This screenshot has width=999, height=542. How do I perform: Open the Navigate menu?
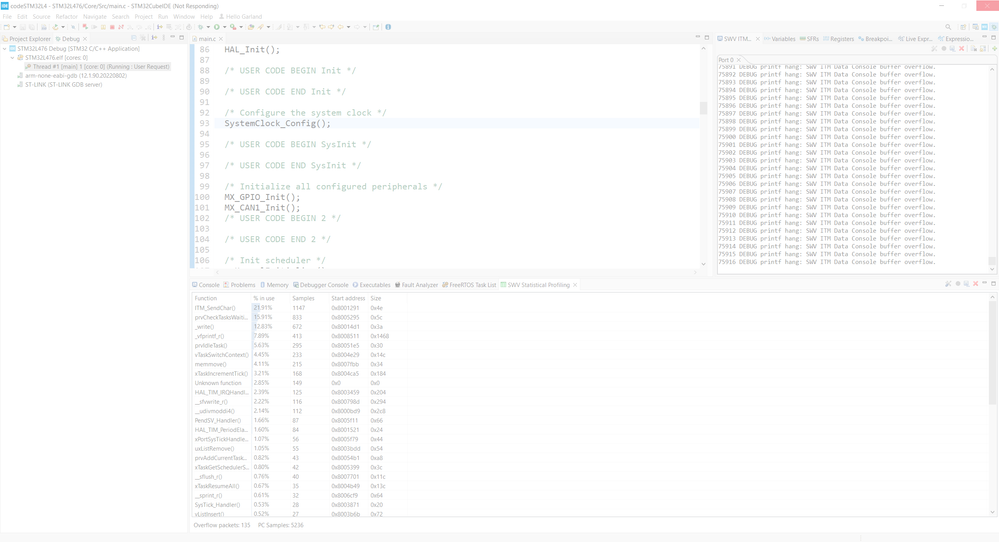coord(94,16)
